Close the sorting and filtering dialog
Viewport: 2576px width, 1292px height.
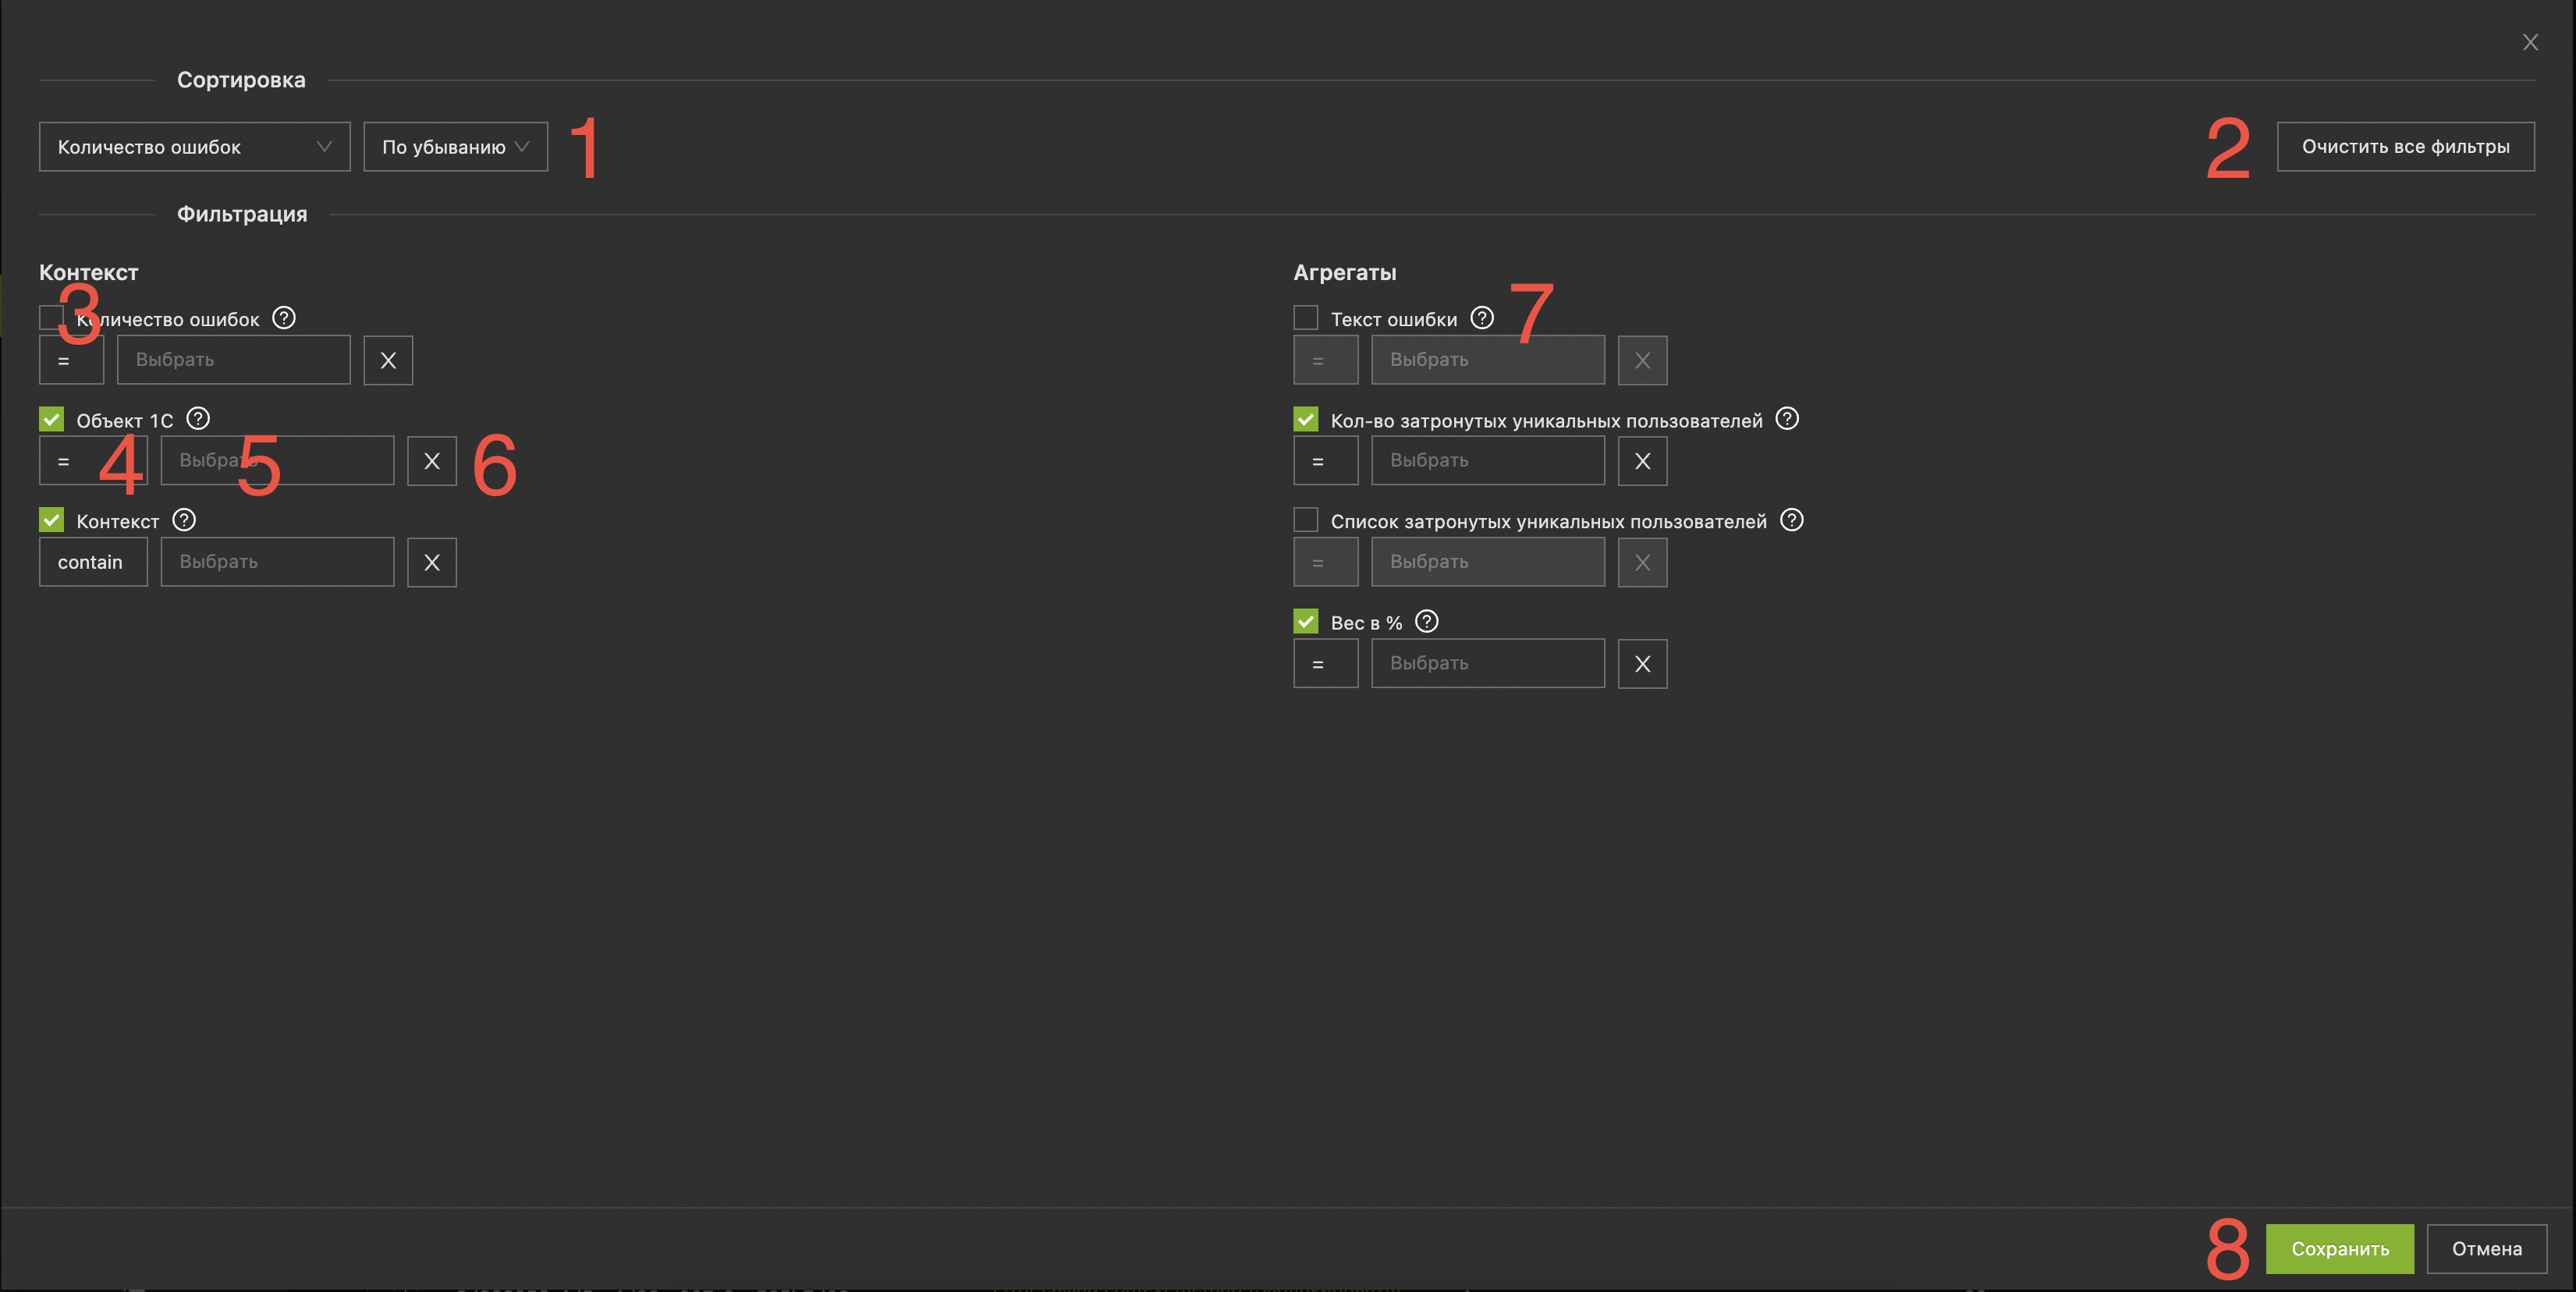pyautogui.click(x=2530, y=42)
